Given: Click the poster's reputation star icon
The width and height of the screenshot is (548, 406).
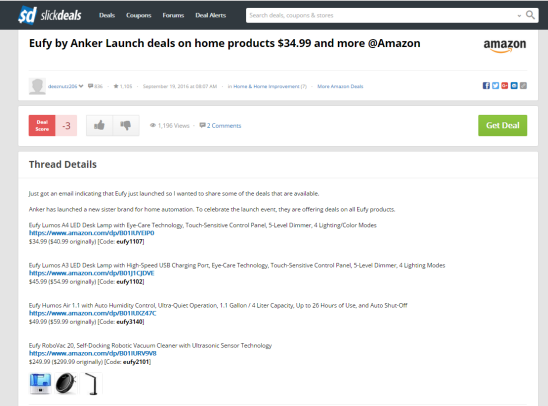Looking at the screenshot, I should (116, 86).
